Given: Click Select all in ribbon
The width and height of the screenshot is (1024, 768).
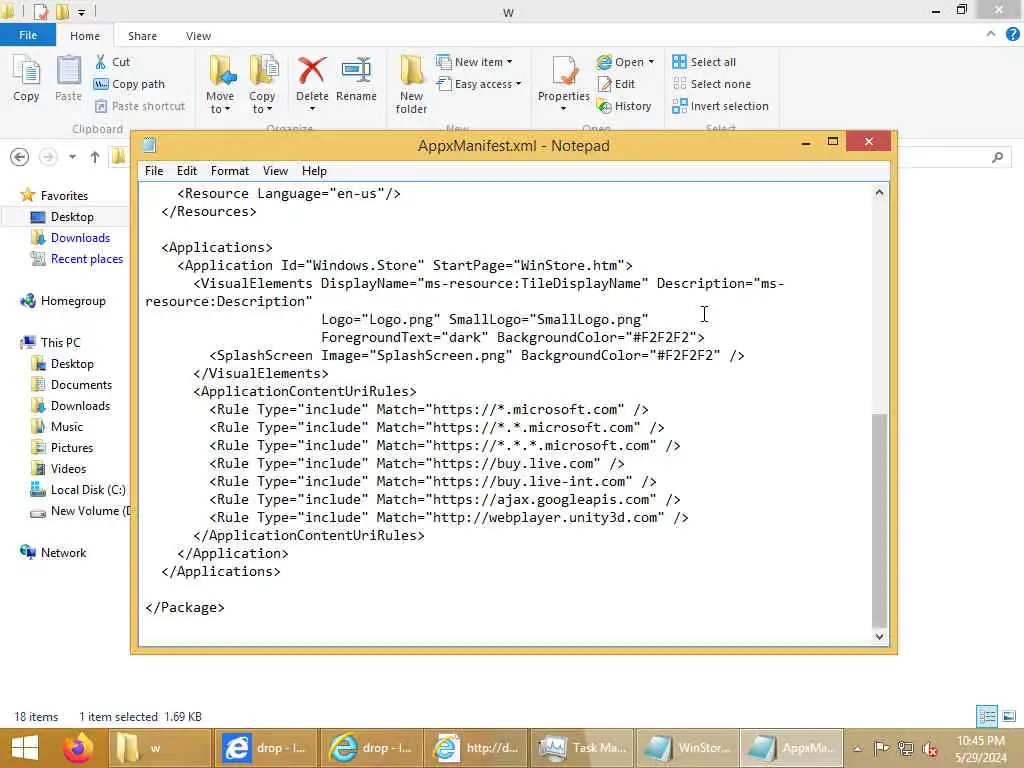Looking at the screenshot, I should [704, 62].
